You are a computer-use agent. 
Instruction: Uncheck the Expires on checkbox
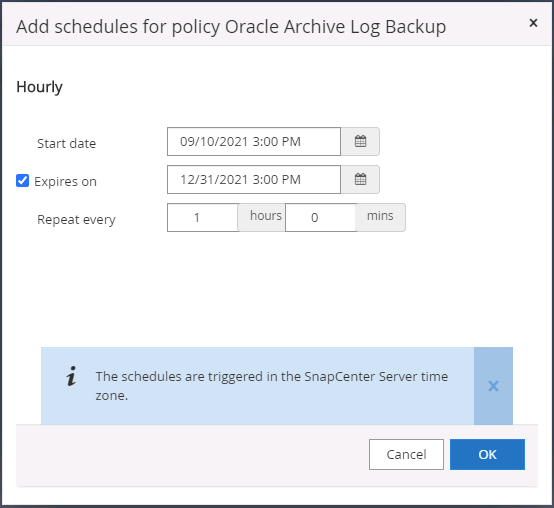[23, 181]
